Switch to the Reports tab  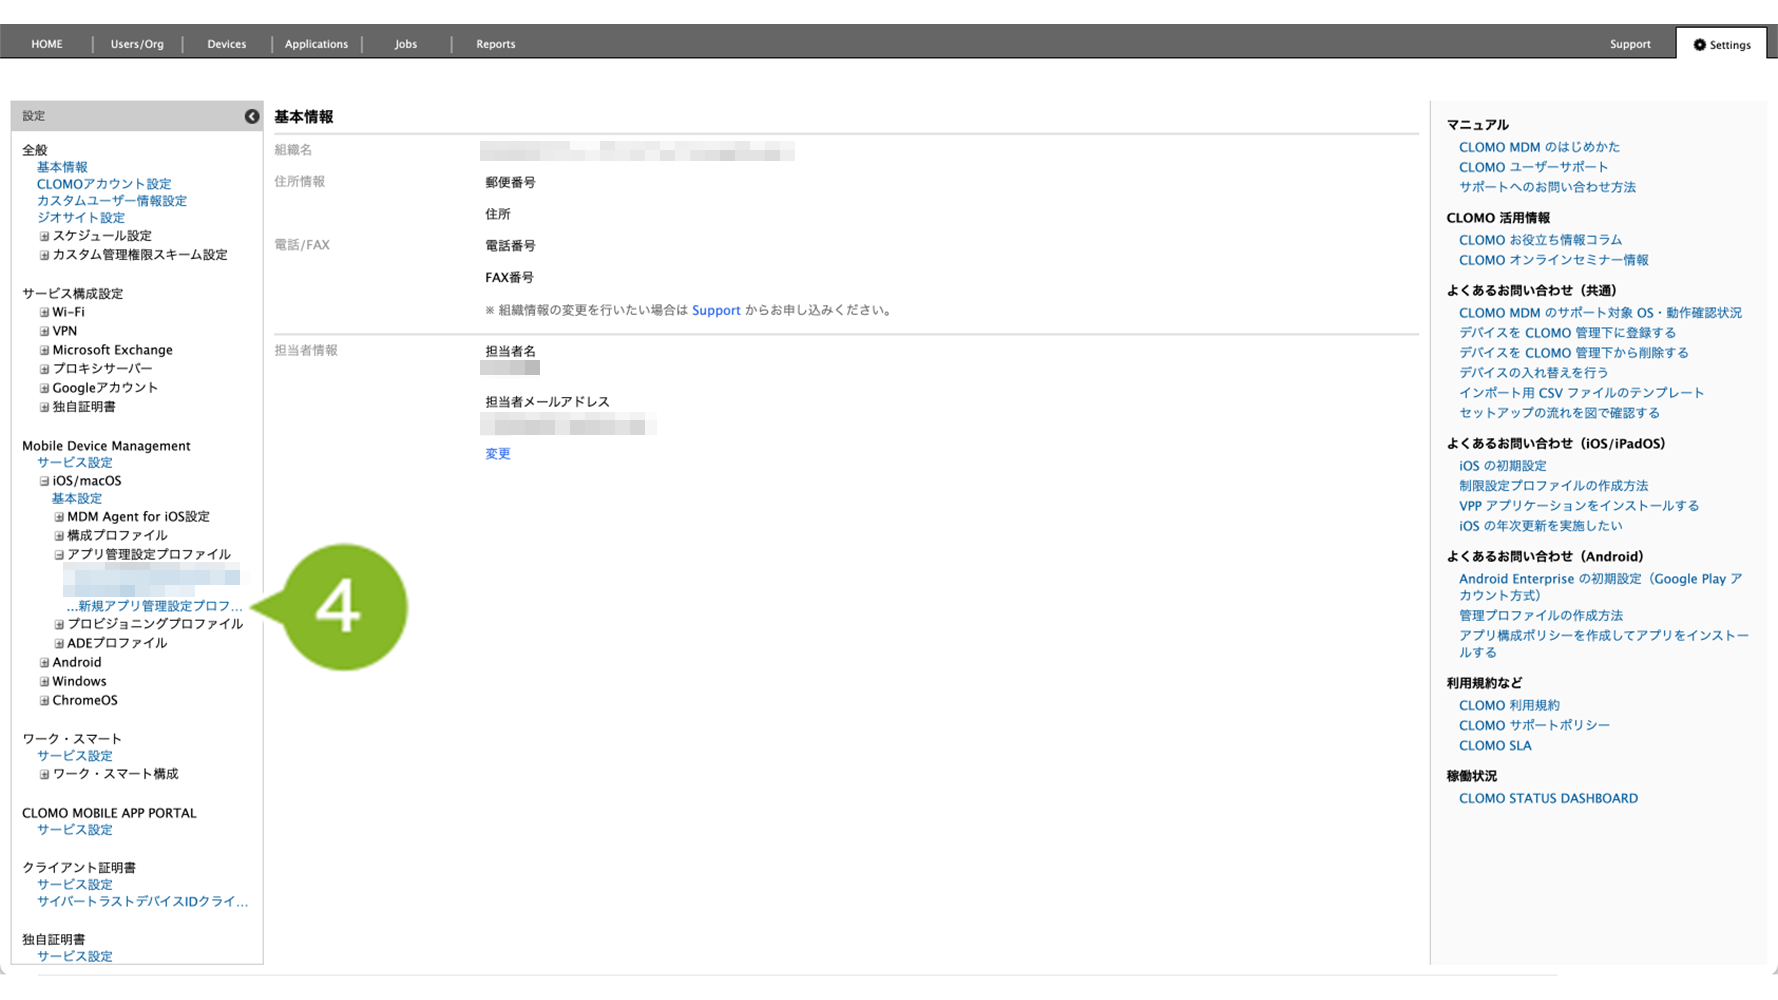pos(495,44)
